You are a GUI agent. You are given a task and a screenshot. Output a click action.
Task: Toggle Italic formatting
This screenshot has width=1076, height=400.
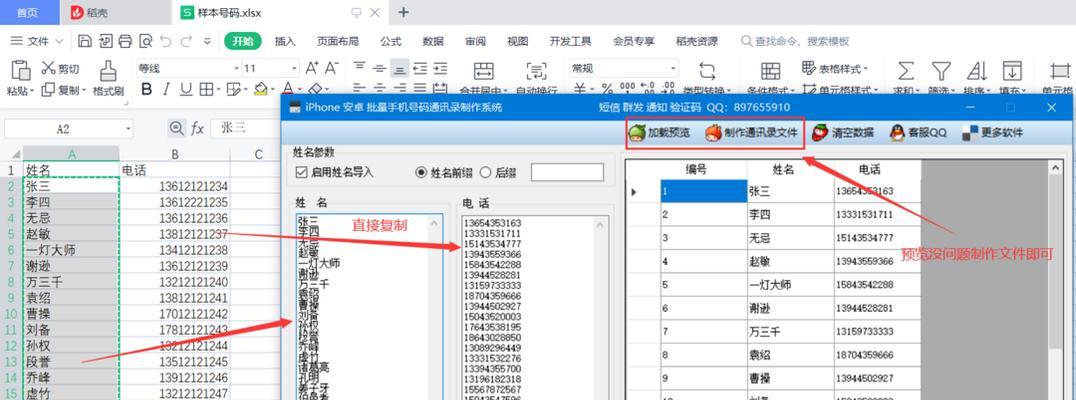point(166,89)
